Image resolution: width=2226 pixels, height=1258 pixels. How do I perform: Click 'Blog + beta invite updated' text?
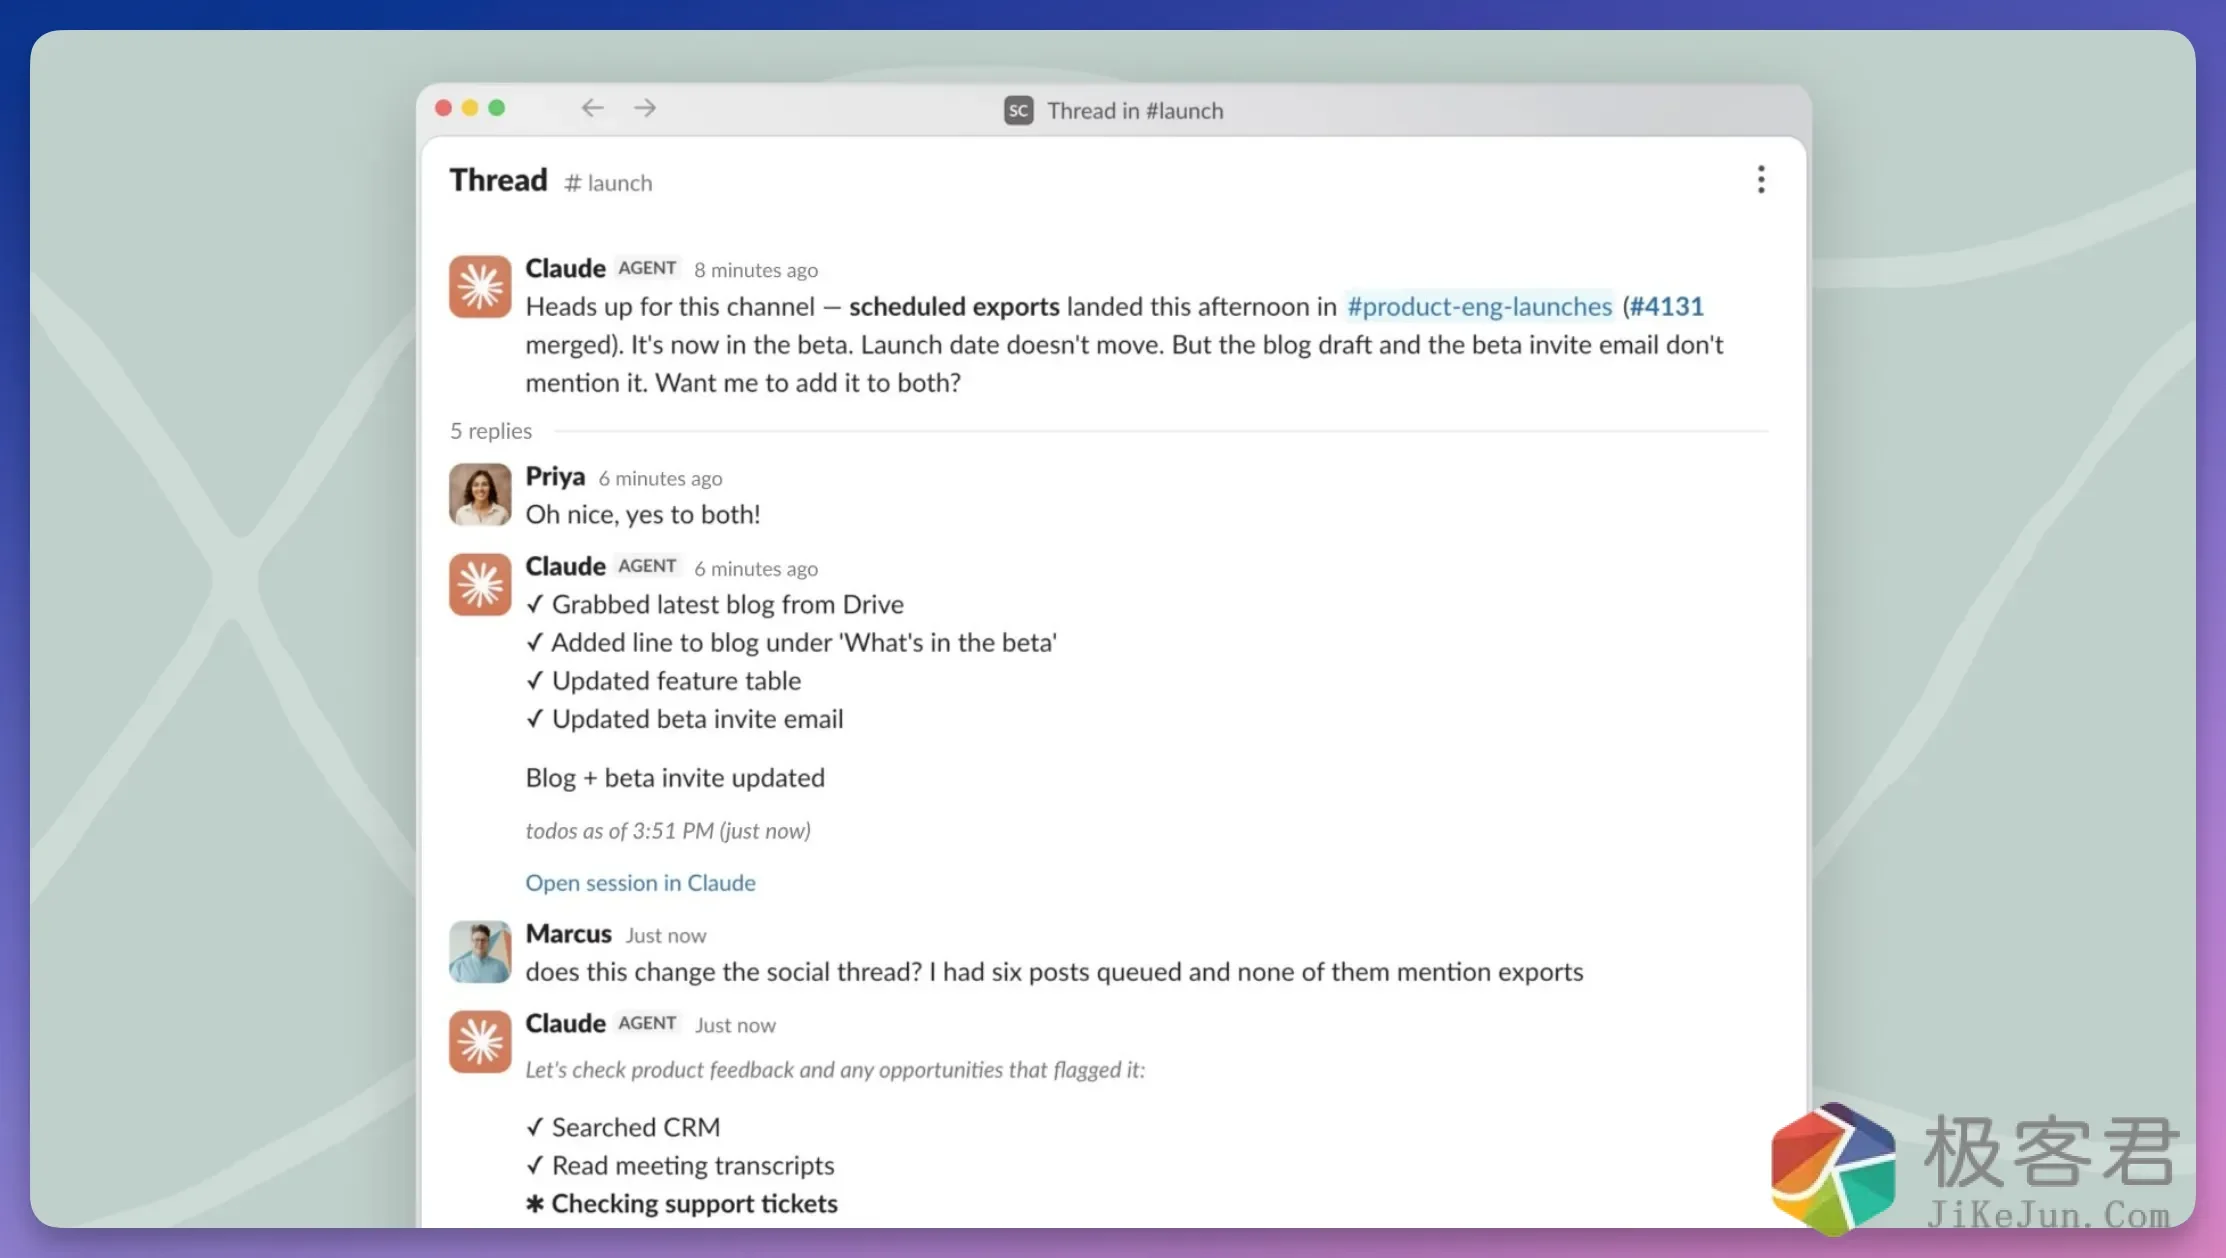coord(675,778)
